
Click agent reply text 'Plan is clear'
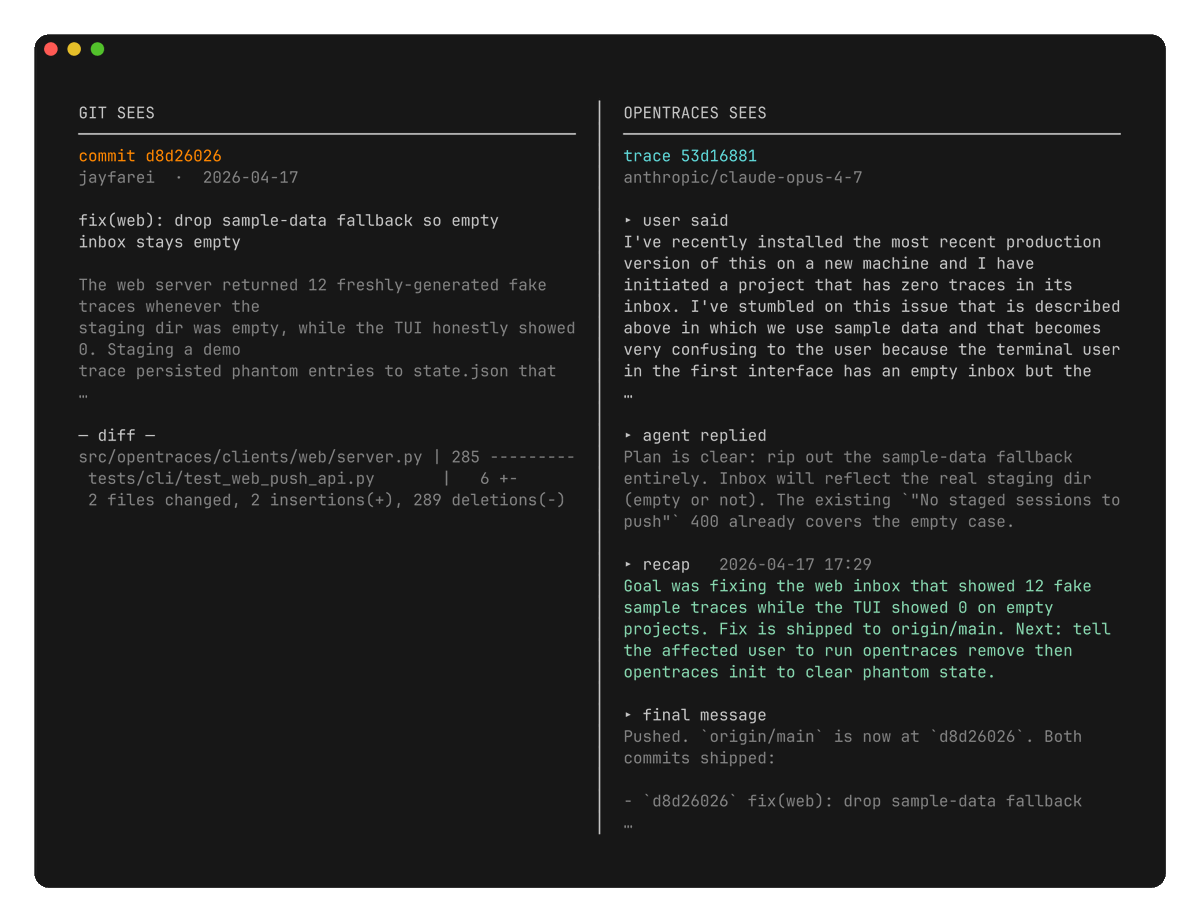point(872,489)
